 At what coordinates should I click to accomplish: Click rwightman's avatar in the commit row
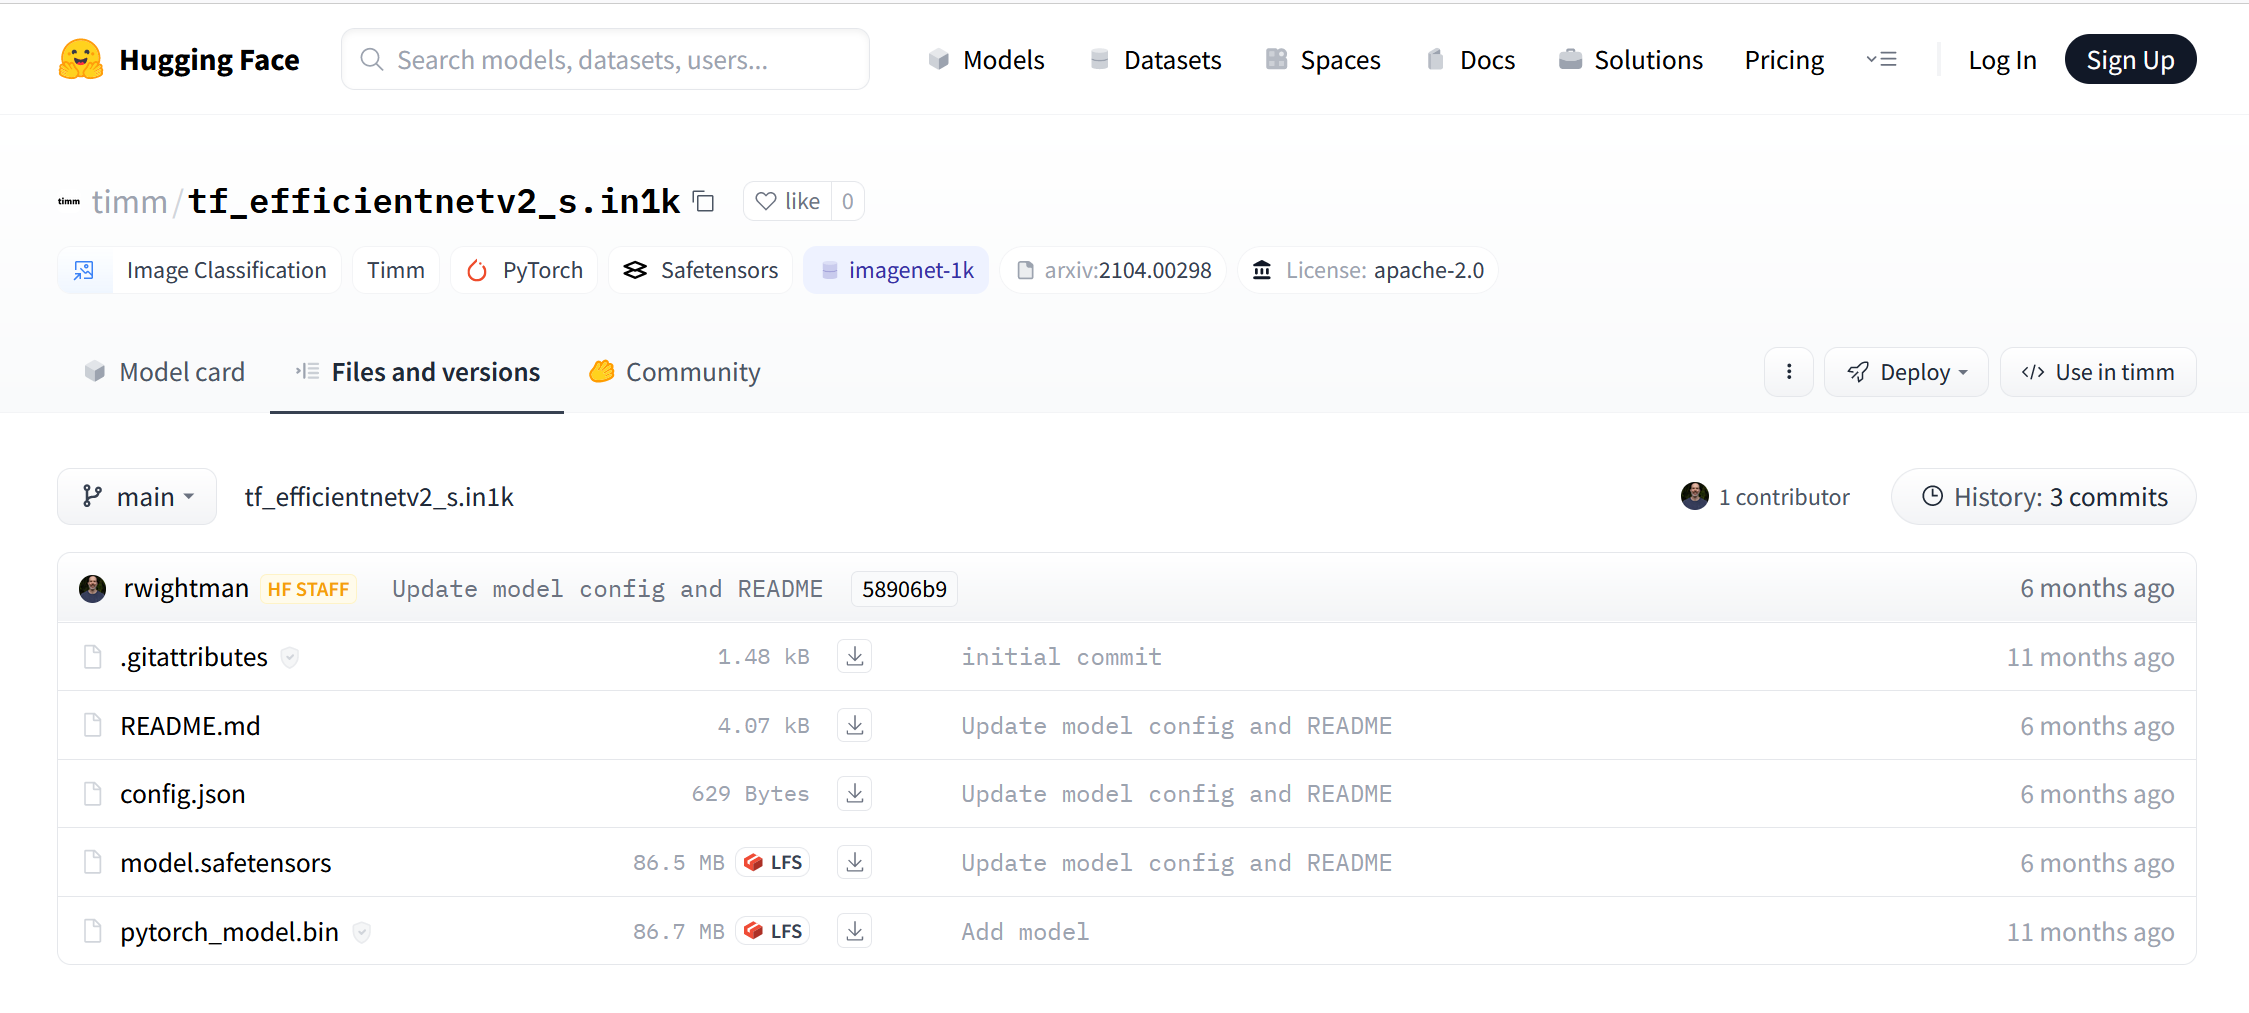(x=93, y=588)
